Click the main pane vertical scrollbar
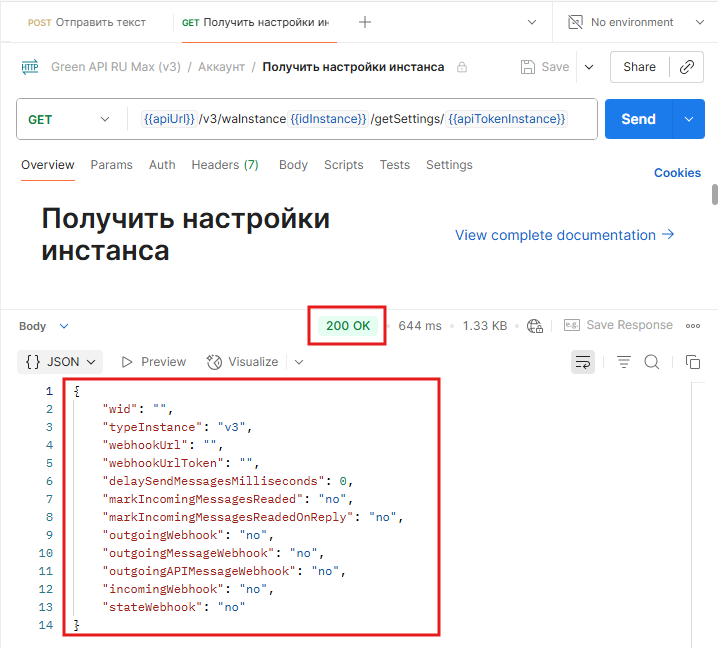This screenshot has width=718, height=648. [x=714, y=194]
